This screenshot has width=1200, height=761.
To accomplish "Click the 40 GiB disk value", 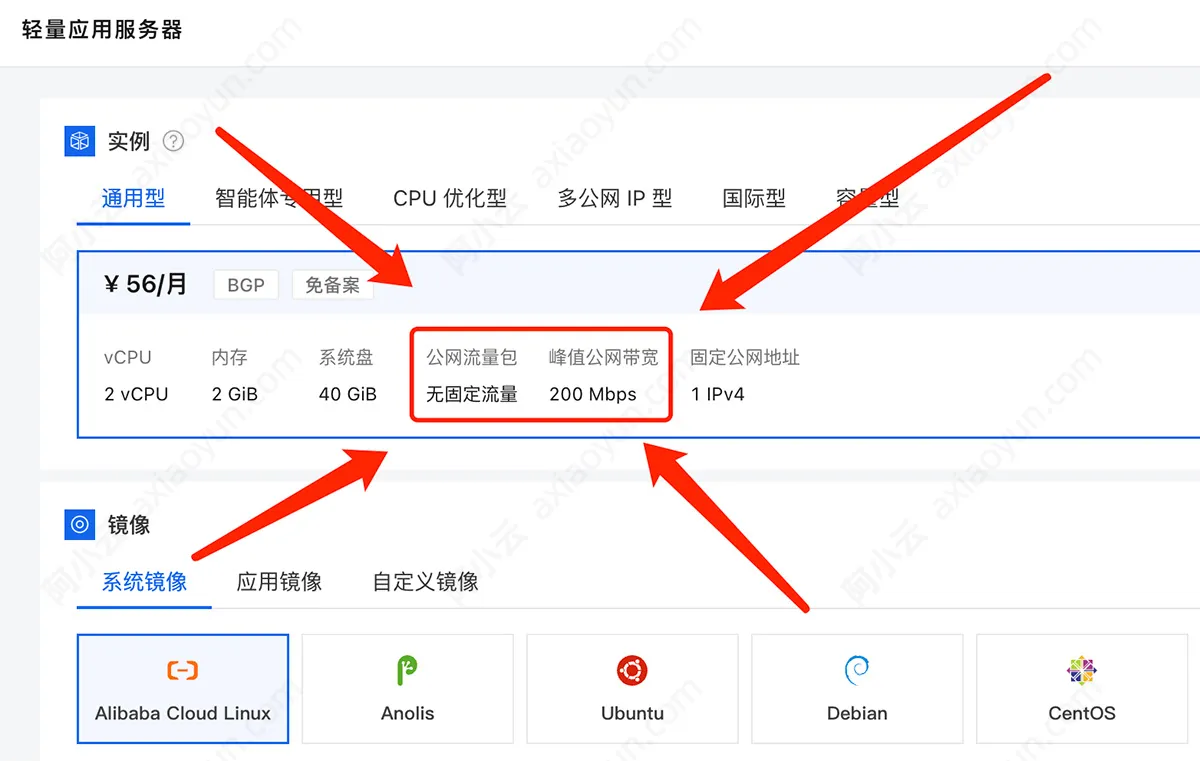I will [348, 394].
